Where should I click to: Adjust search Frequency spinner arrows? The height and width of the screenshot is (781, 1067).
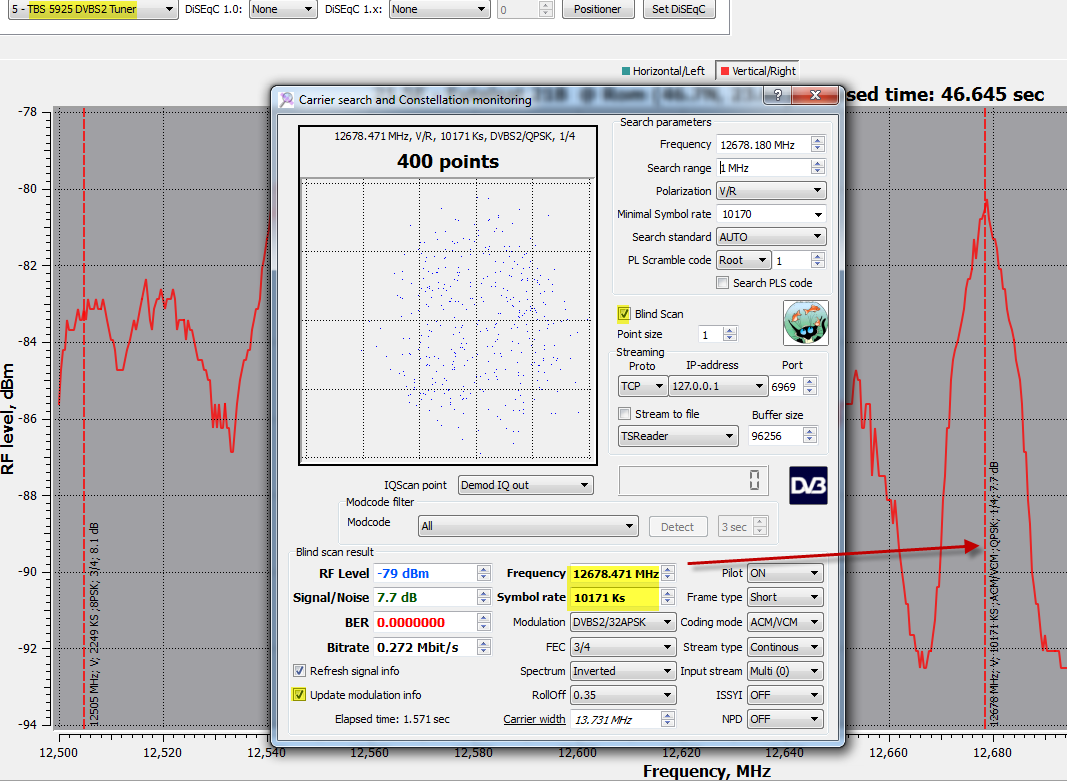[818, 145]
